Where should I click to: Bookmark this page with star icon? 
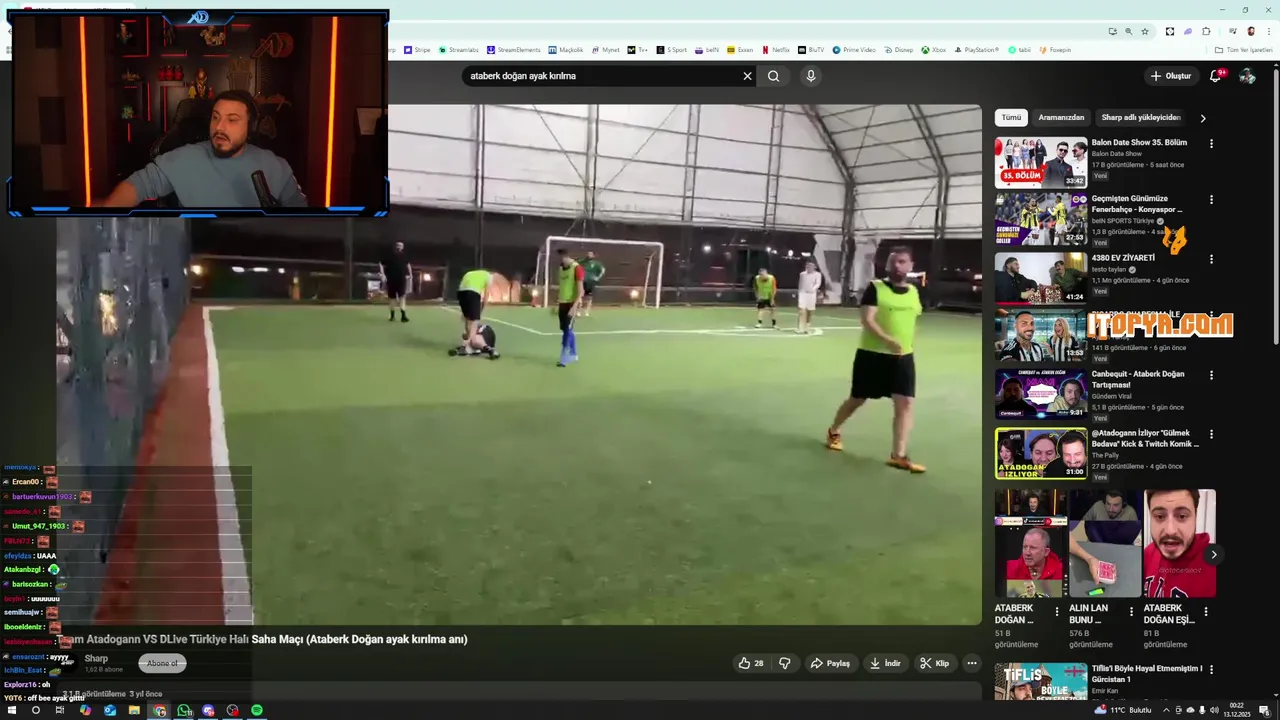[x=1145, y=31]
